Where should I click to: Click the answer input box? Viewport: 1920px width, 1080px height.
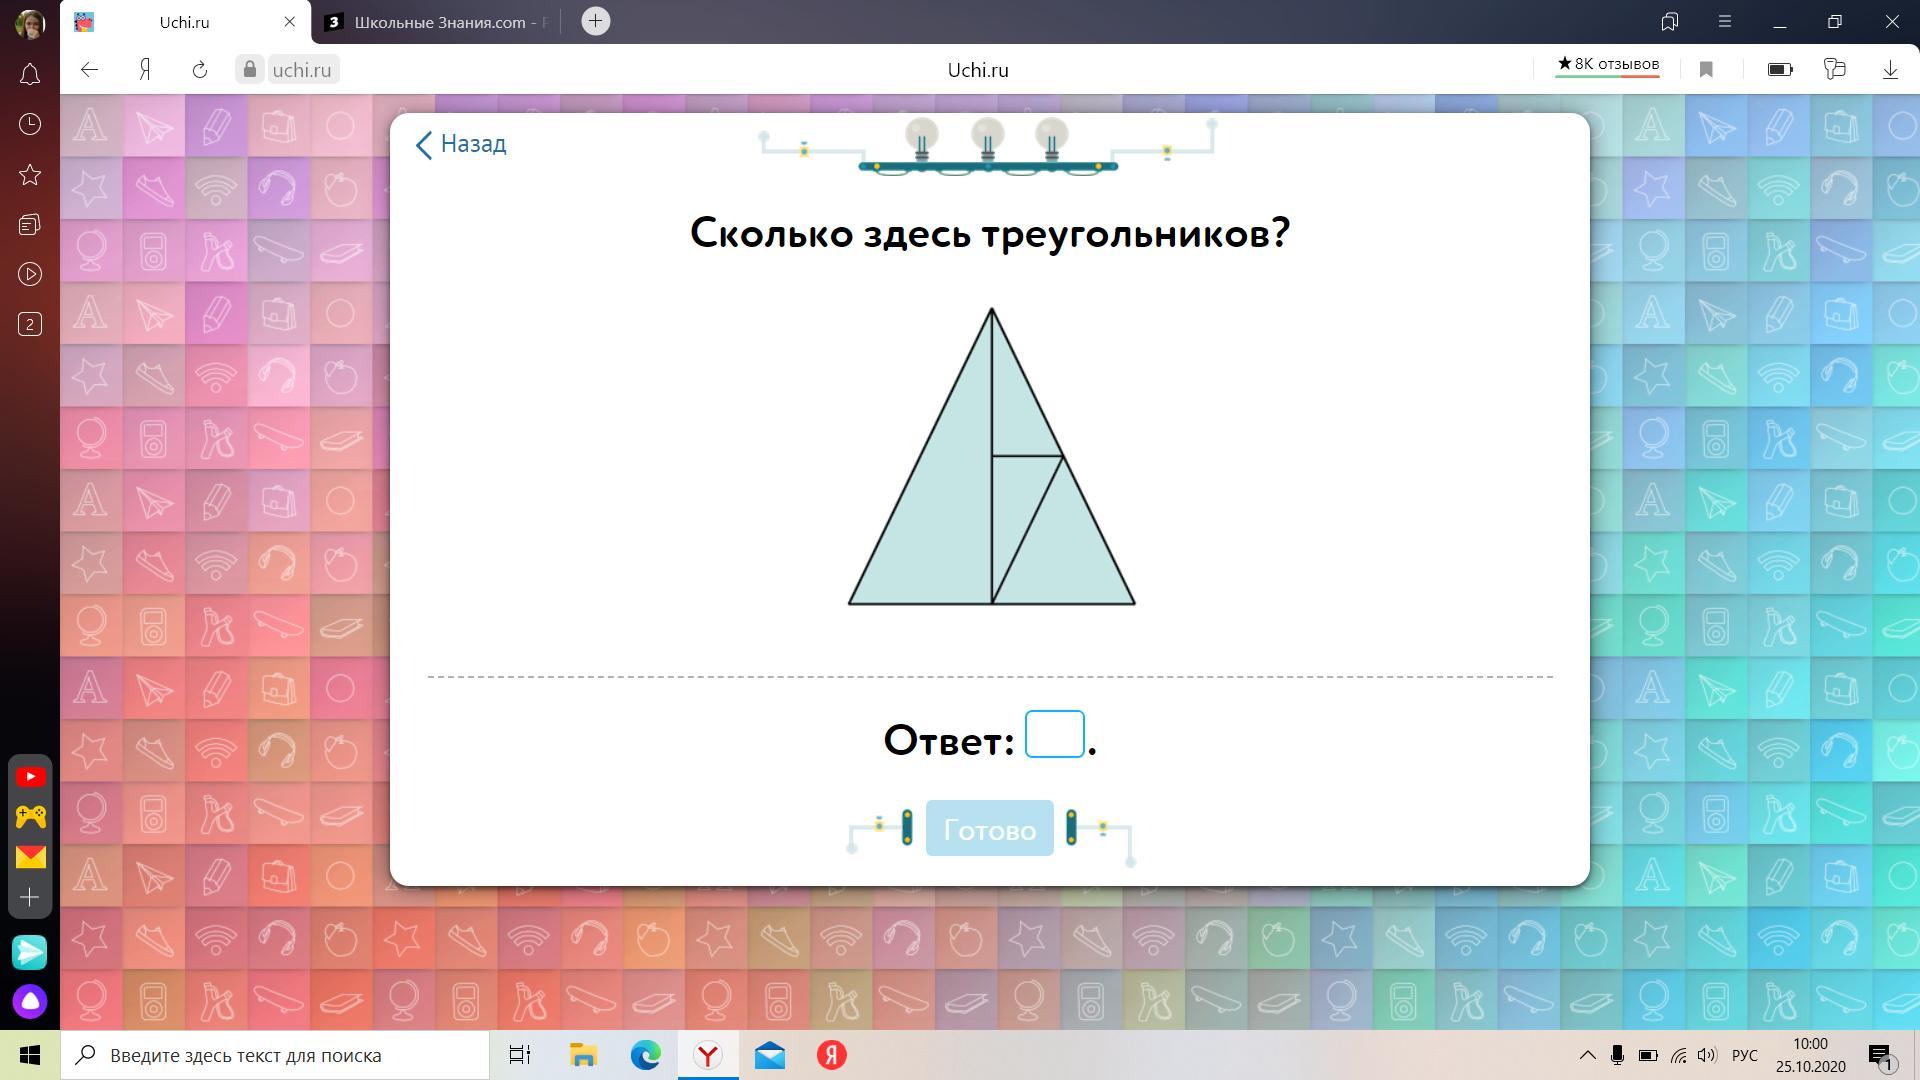[x=1054, y=735]
